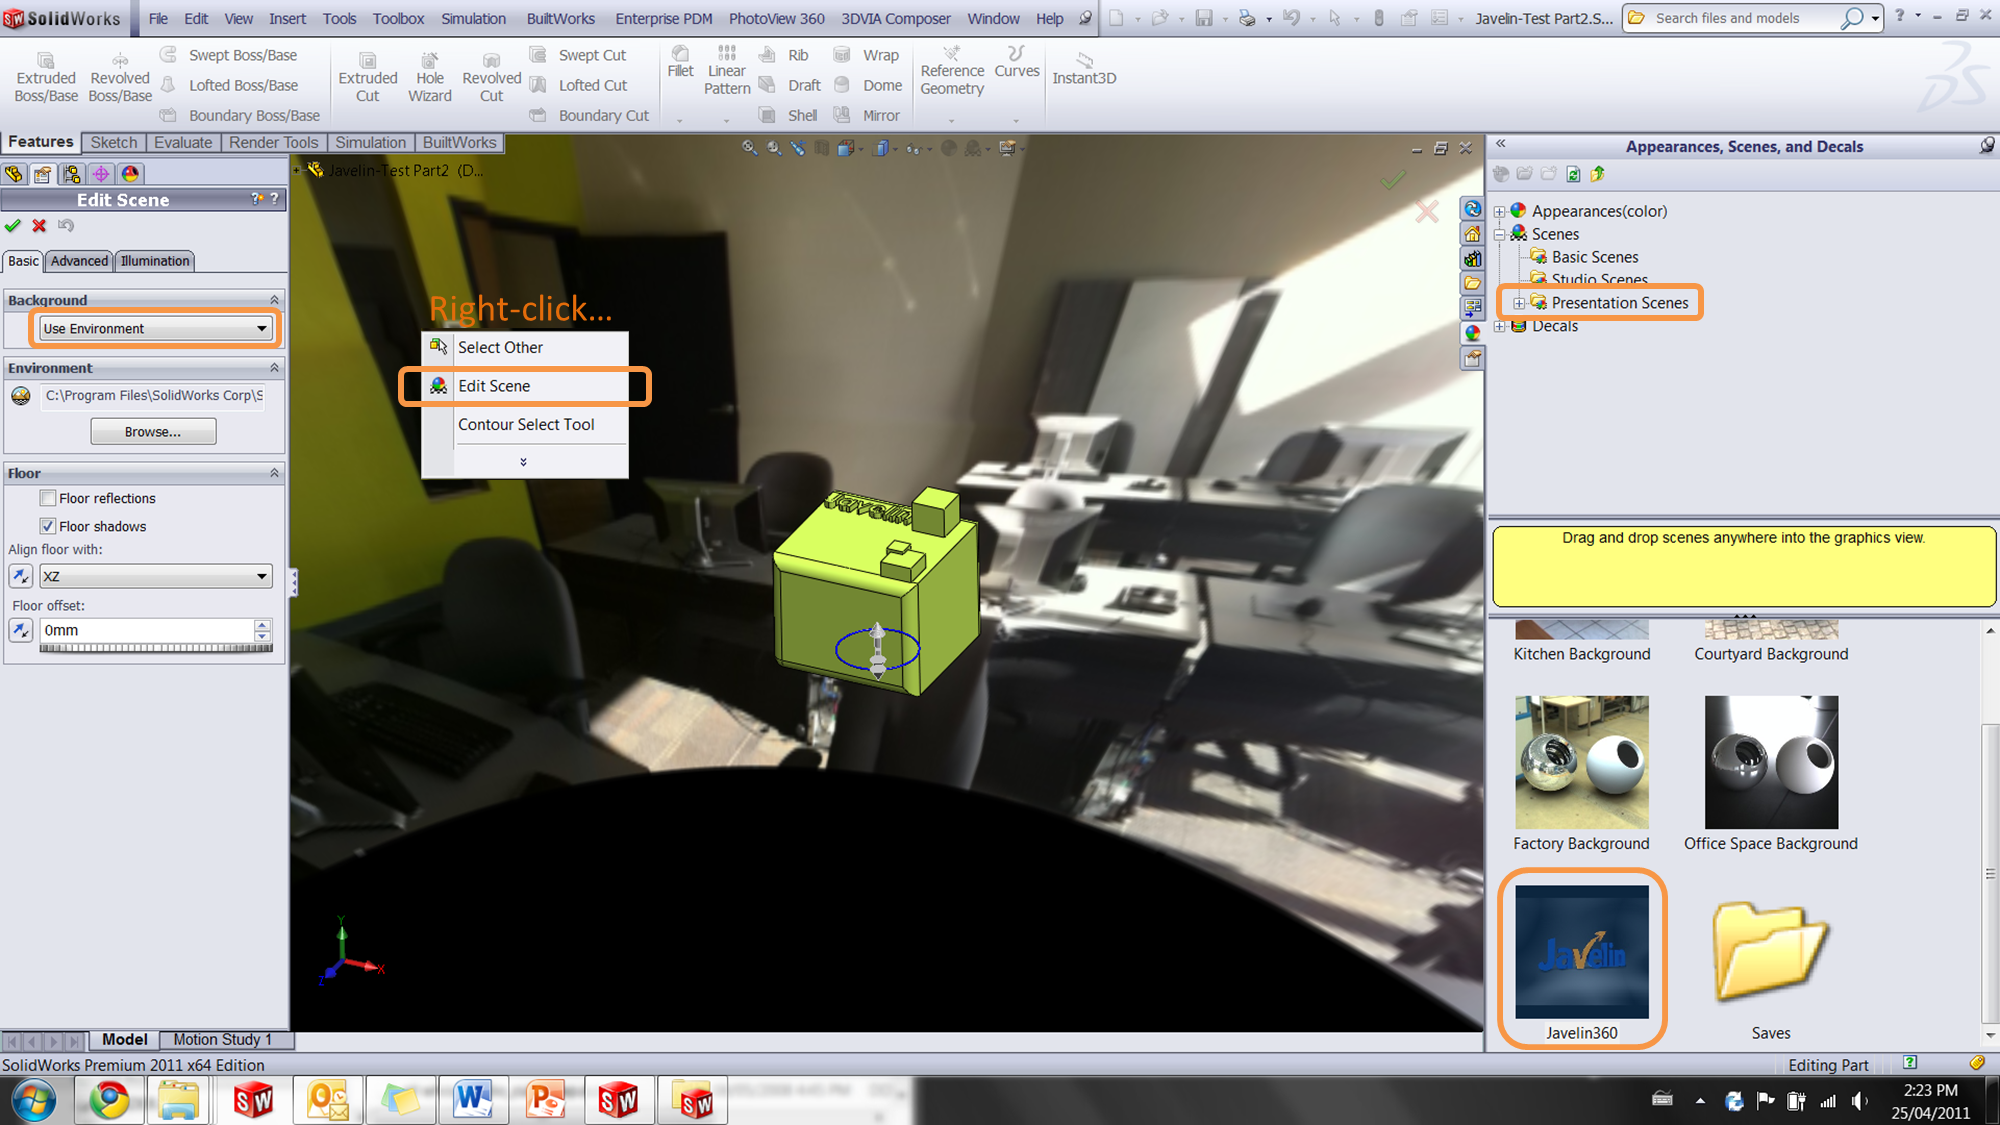
Task: Open Microsoft Word from the taskbar
Action: tap(472, 1101)
